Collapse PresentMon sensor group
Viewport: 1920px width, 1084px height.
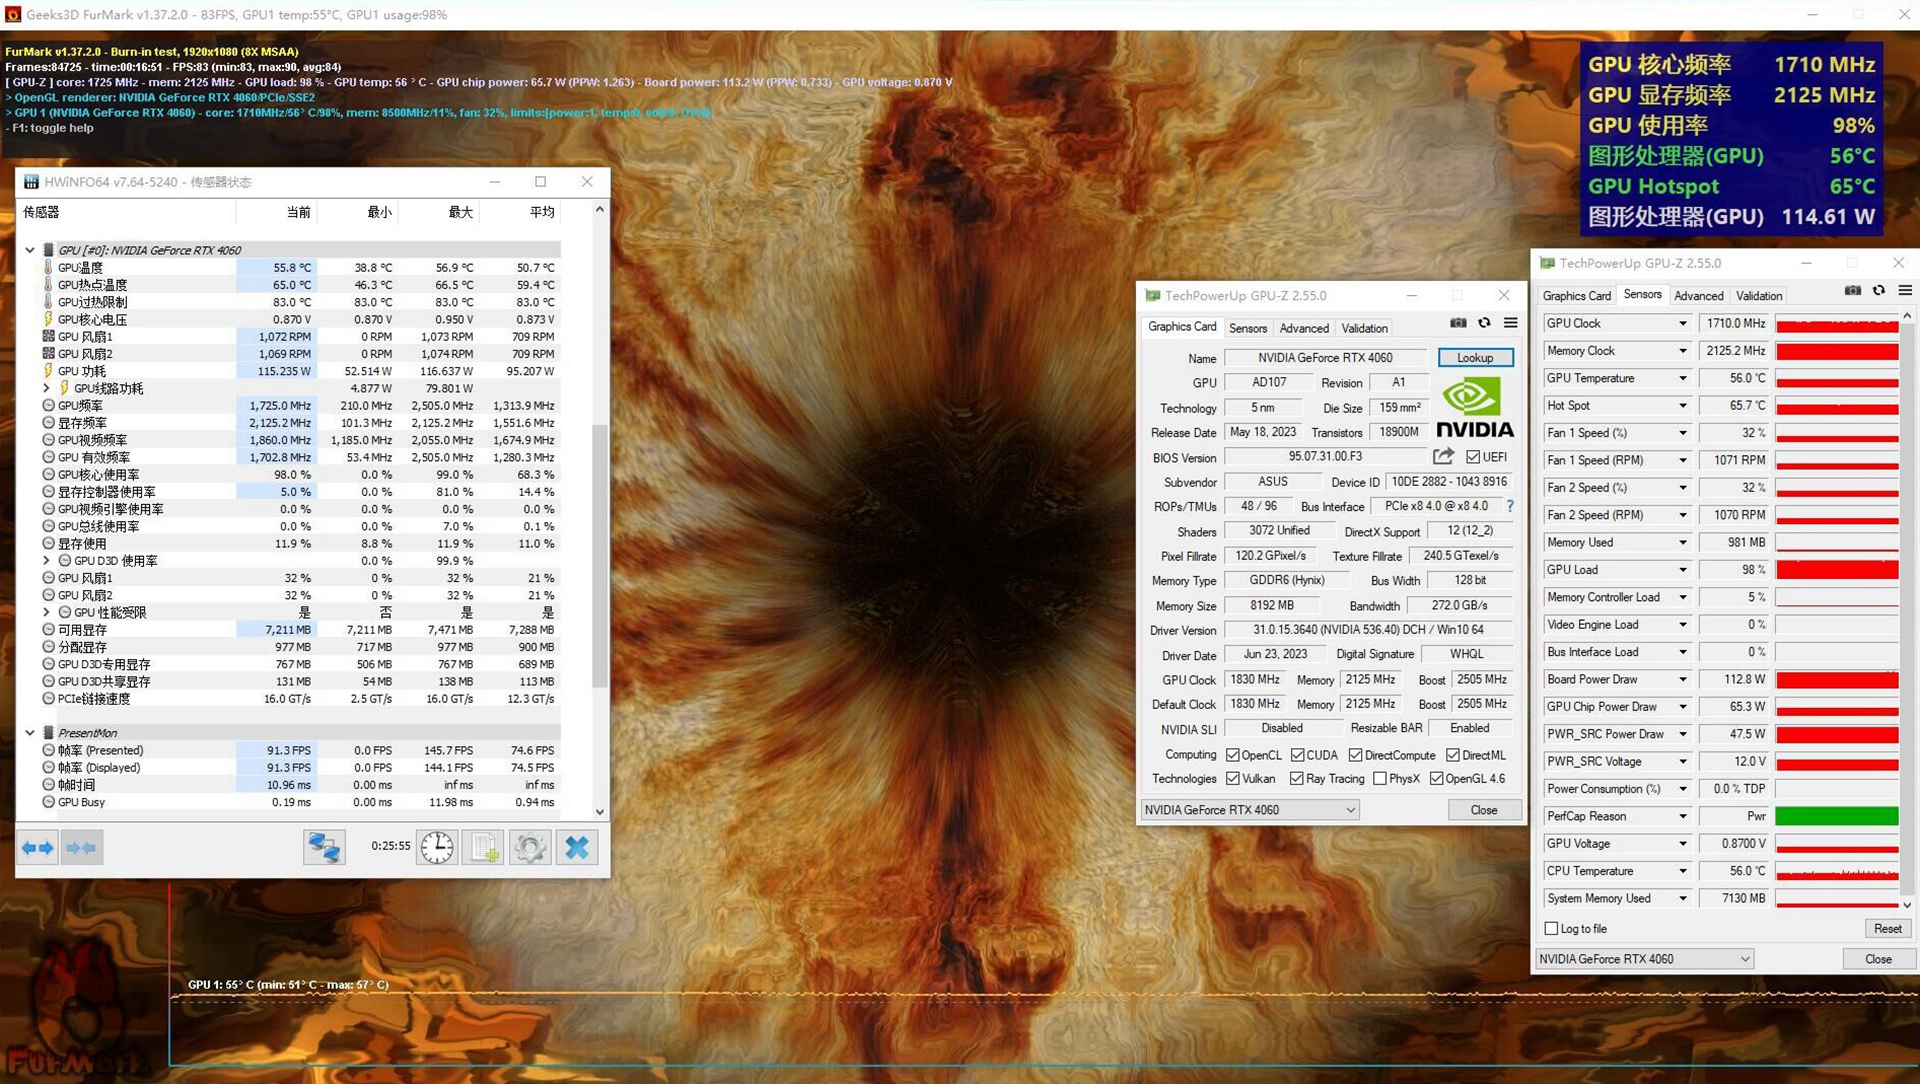pos(29,733)
